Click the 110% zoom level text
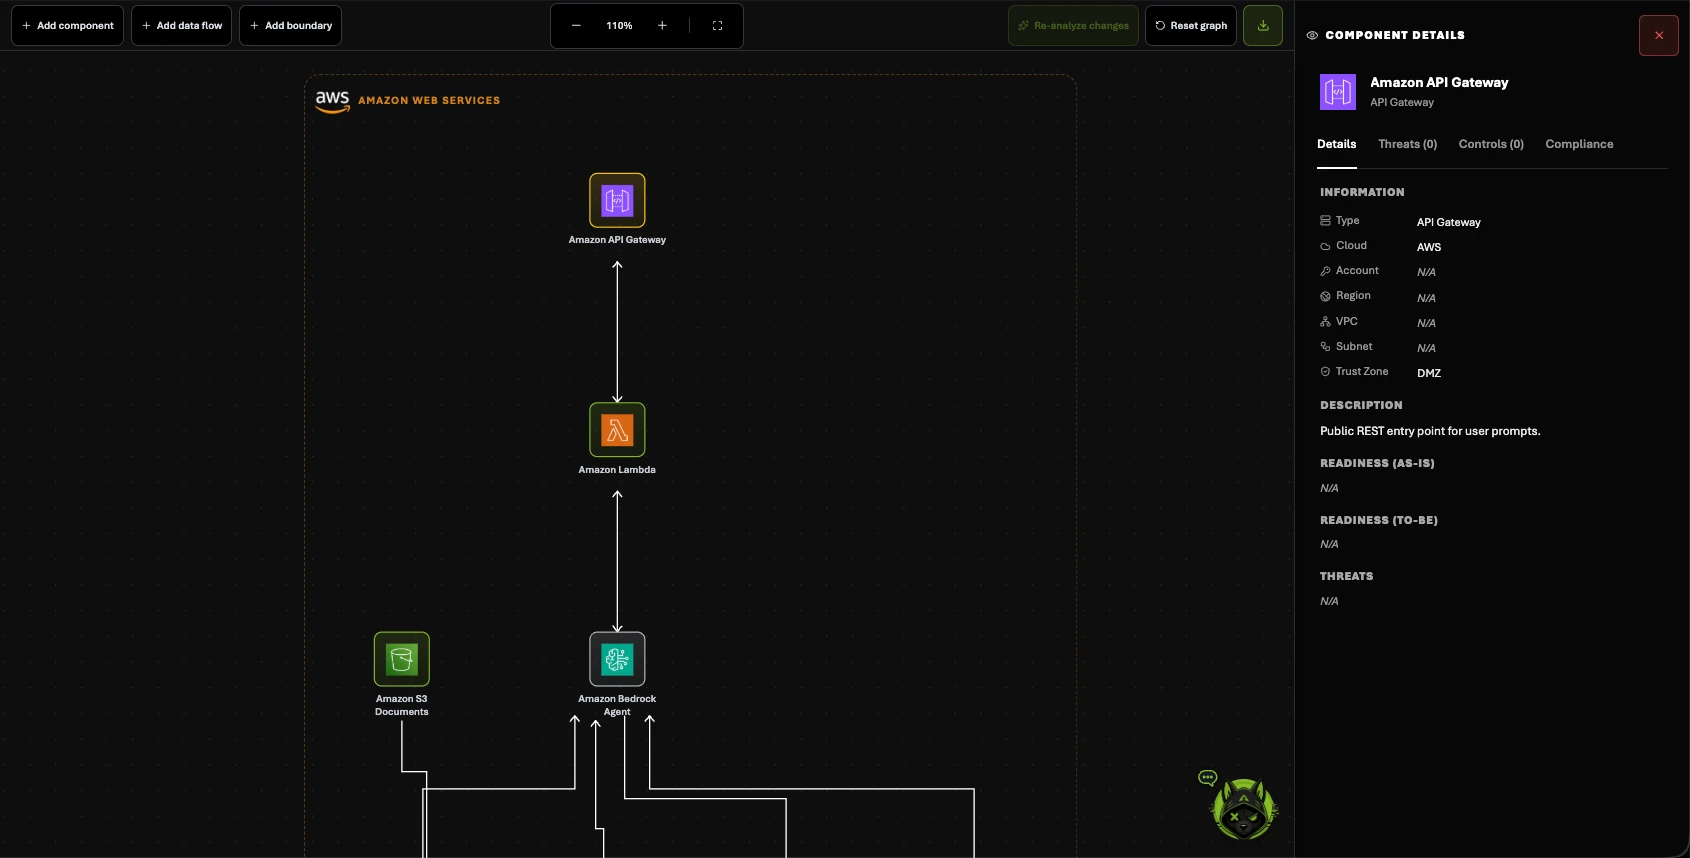This screenshot has height=858, width=1690. [x=619, y=26]
